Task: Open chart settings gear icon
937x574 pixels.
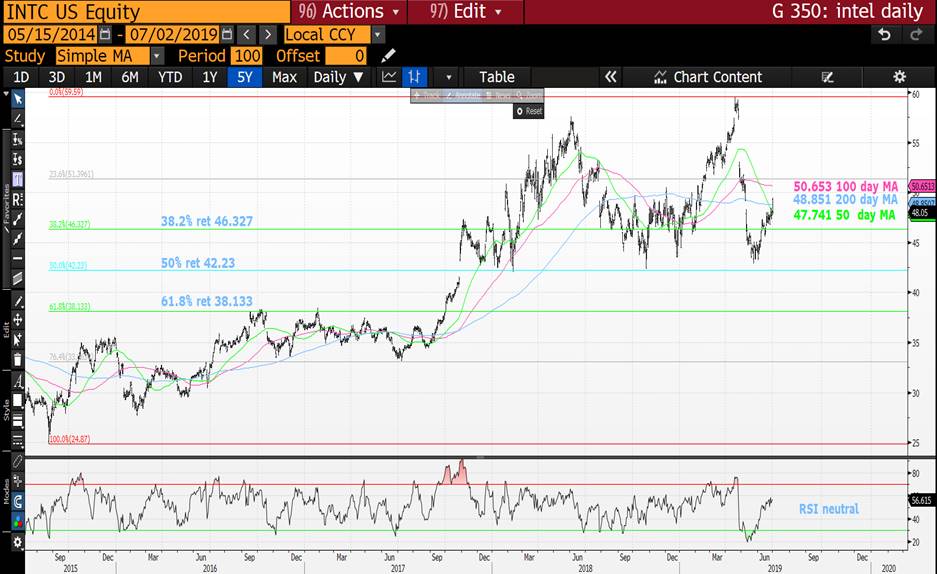Action: [899, 76]
